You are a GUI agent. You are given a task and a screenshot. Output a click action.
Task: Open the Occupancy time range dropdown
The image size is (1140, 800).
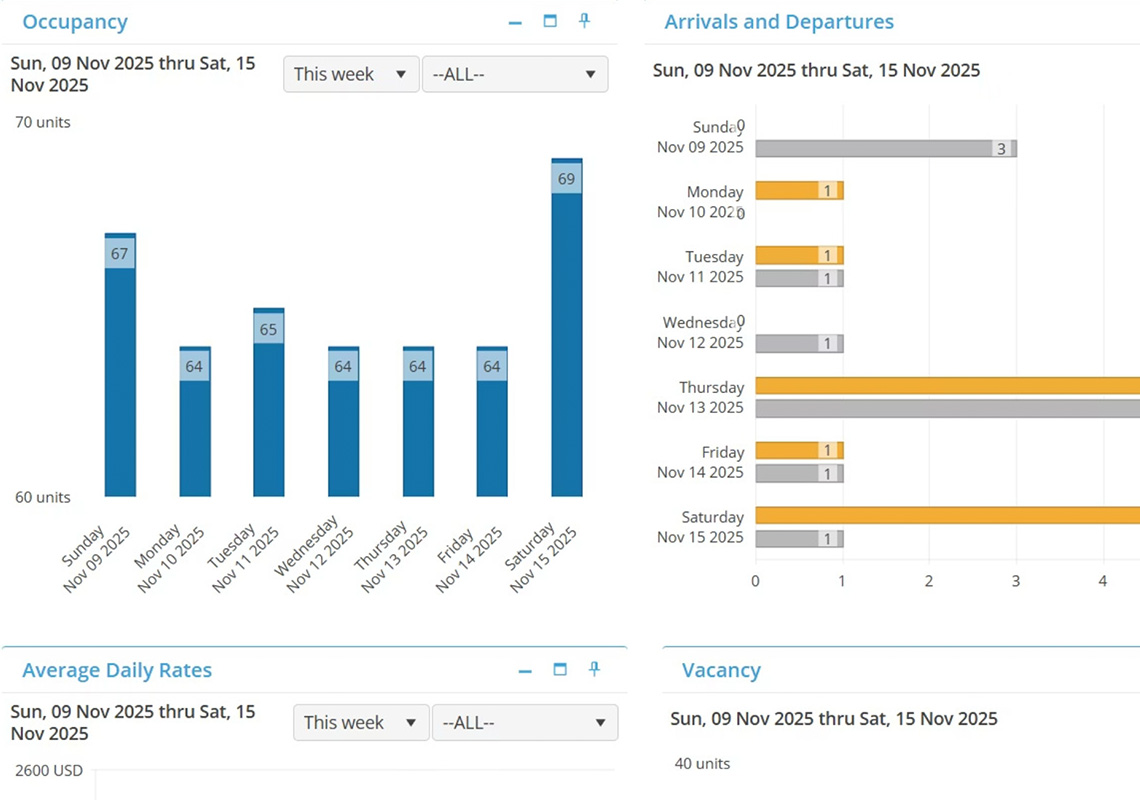click(x=350, y=74)
